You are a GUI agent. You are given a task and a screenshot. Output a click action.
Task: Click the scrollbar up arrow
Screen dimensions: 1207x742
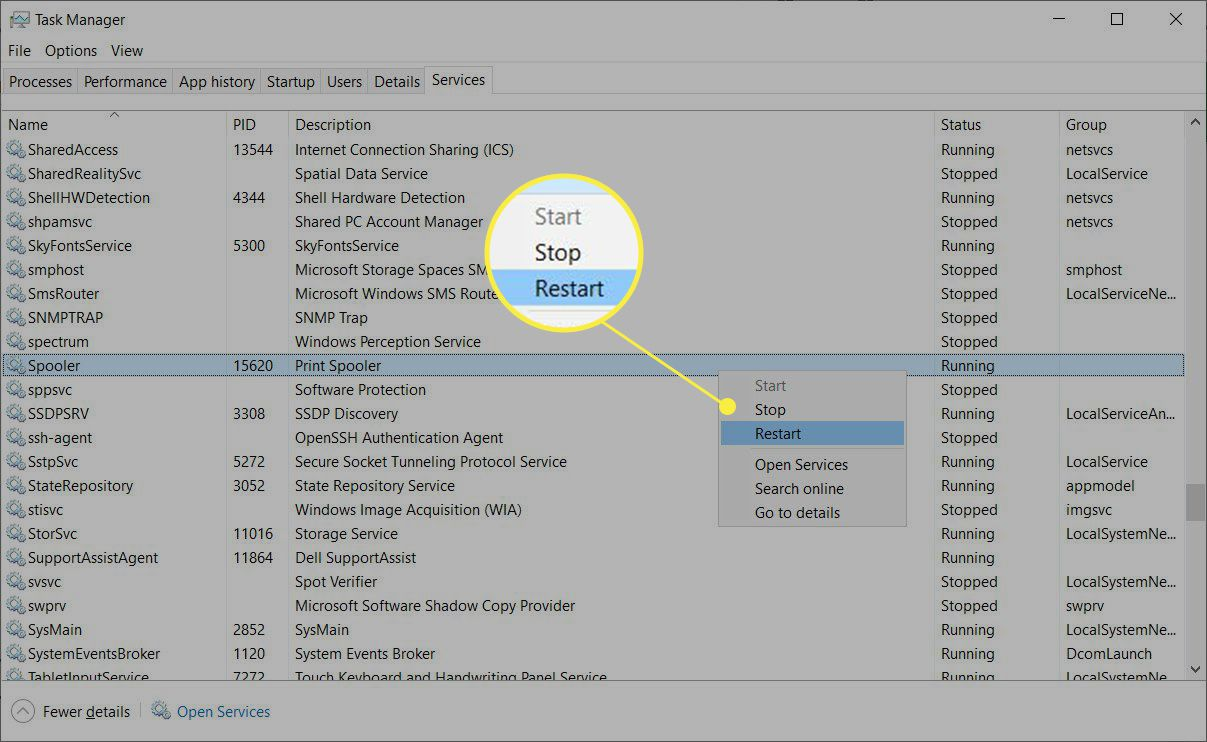coord(1195,122)
